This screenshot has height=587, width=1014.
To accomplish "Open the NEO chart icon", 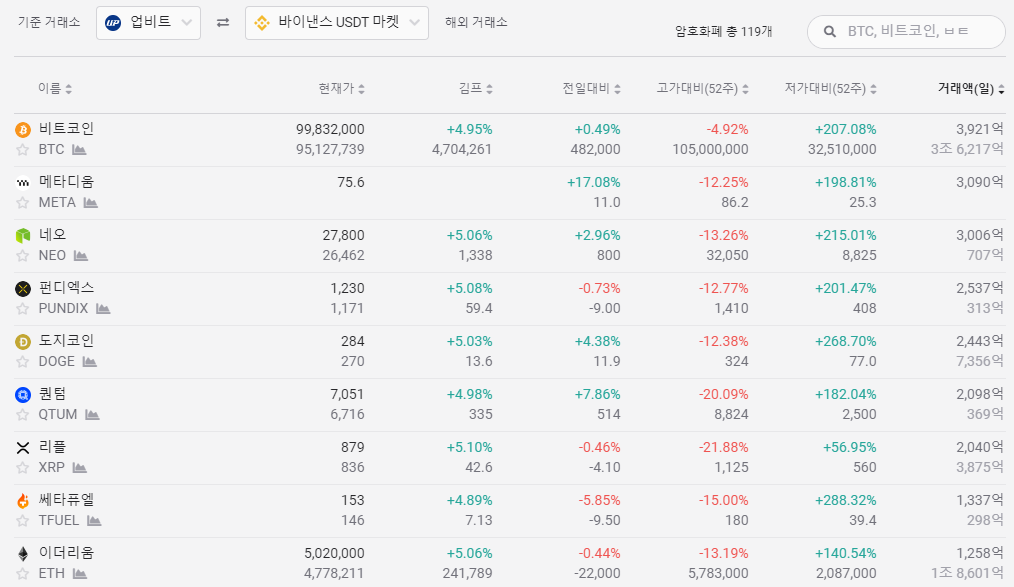I will (x=81, y=256).
